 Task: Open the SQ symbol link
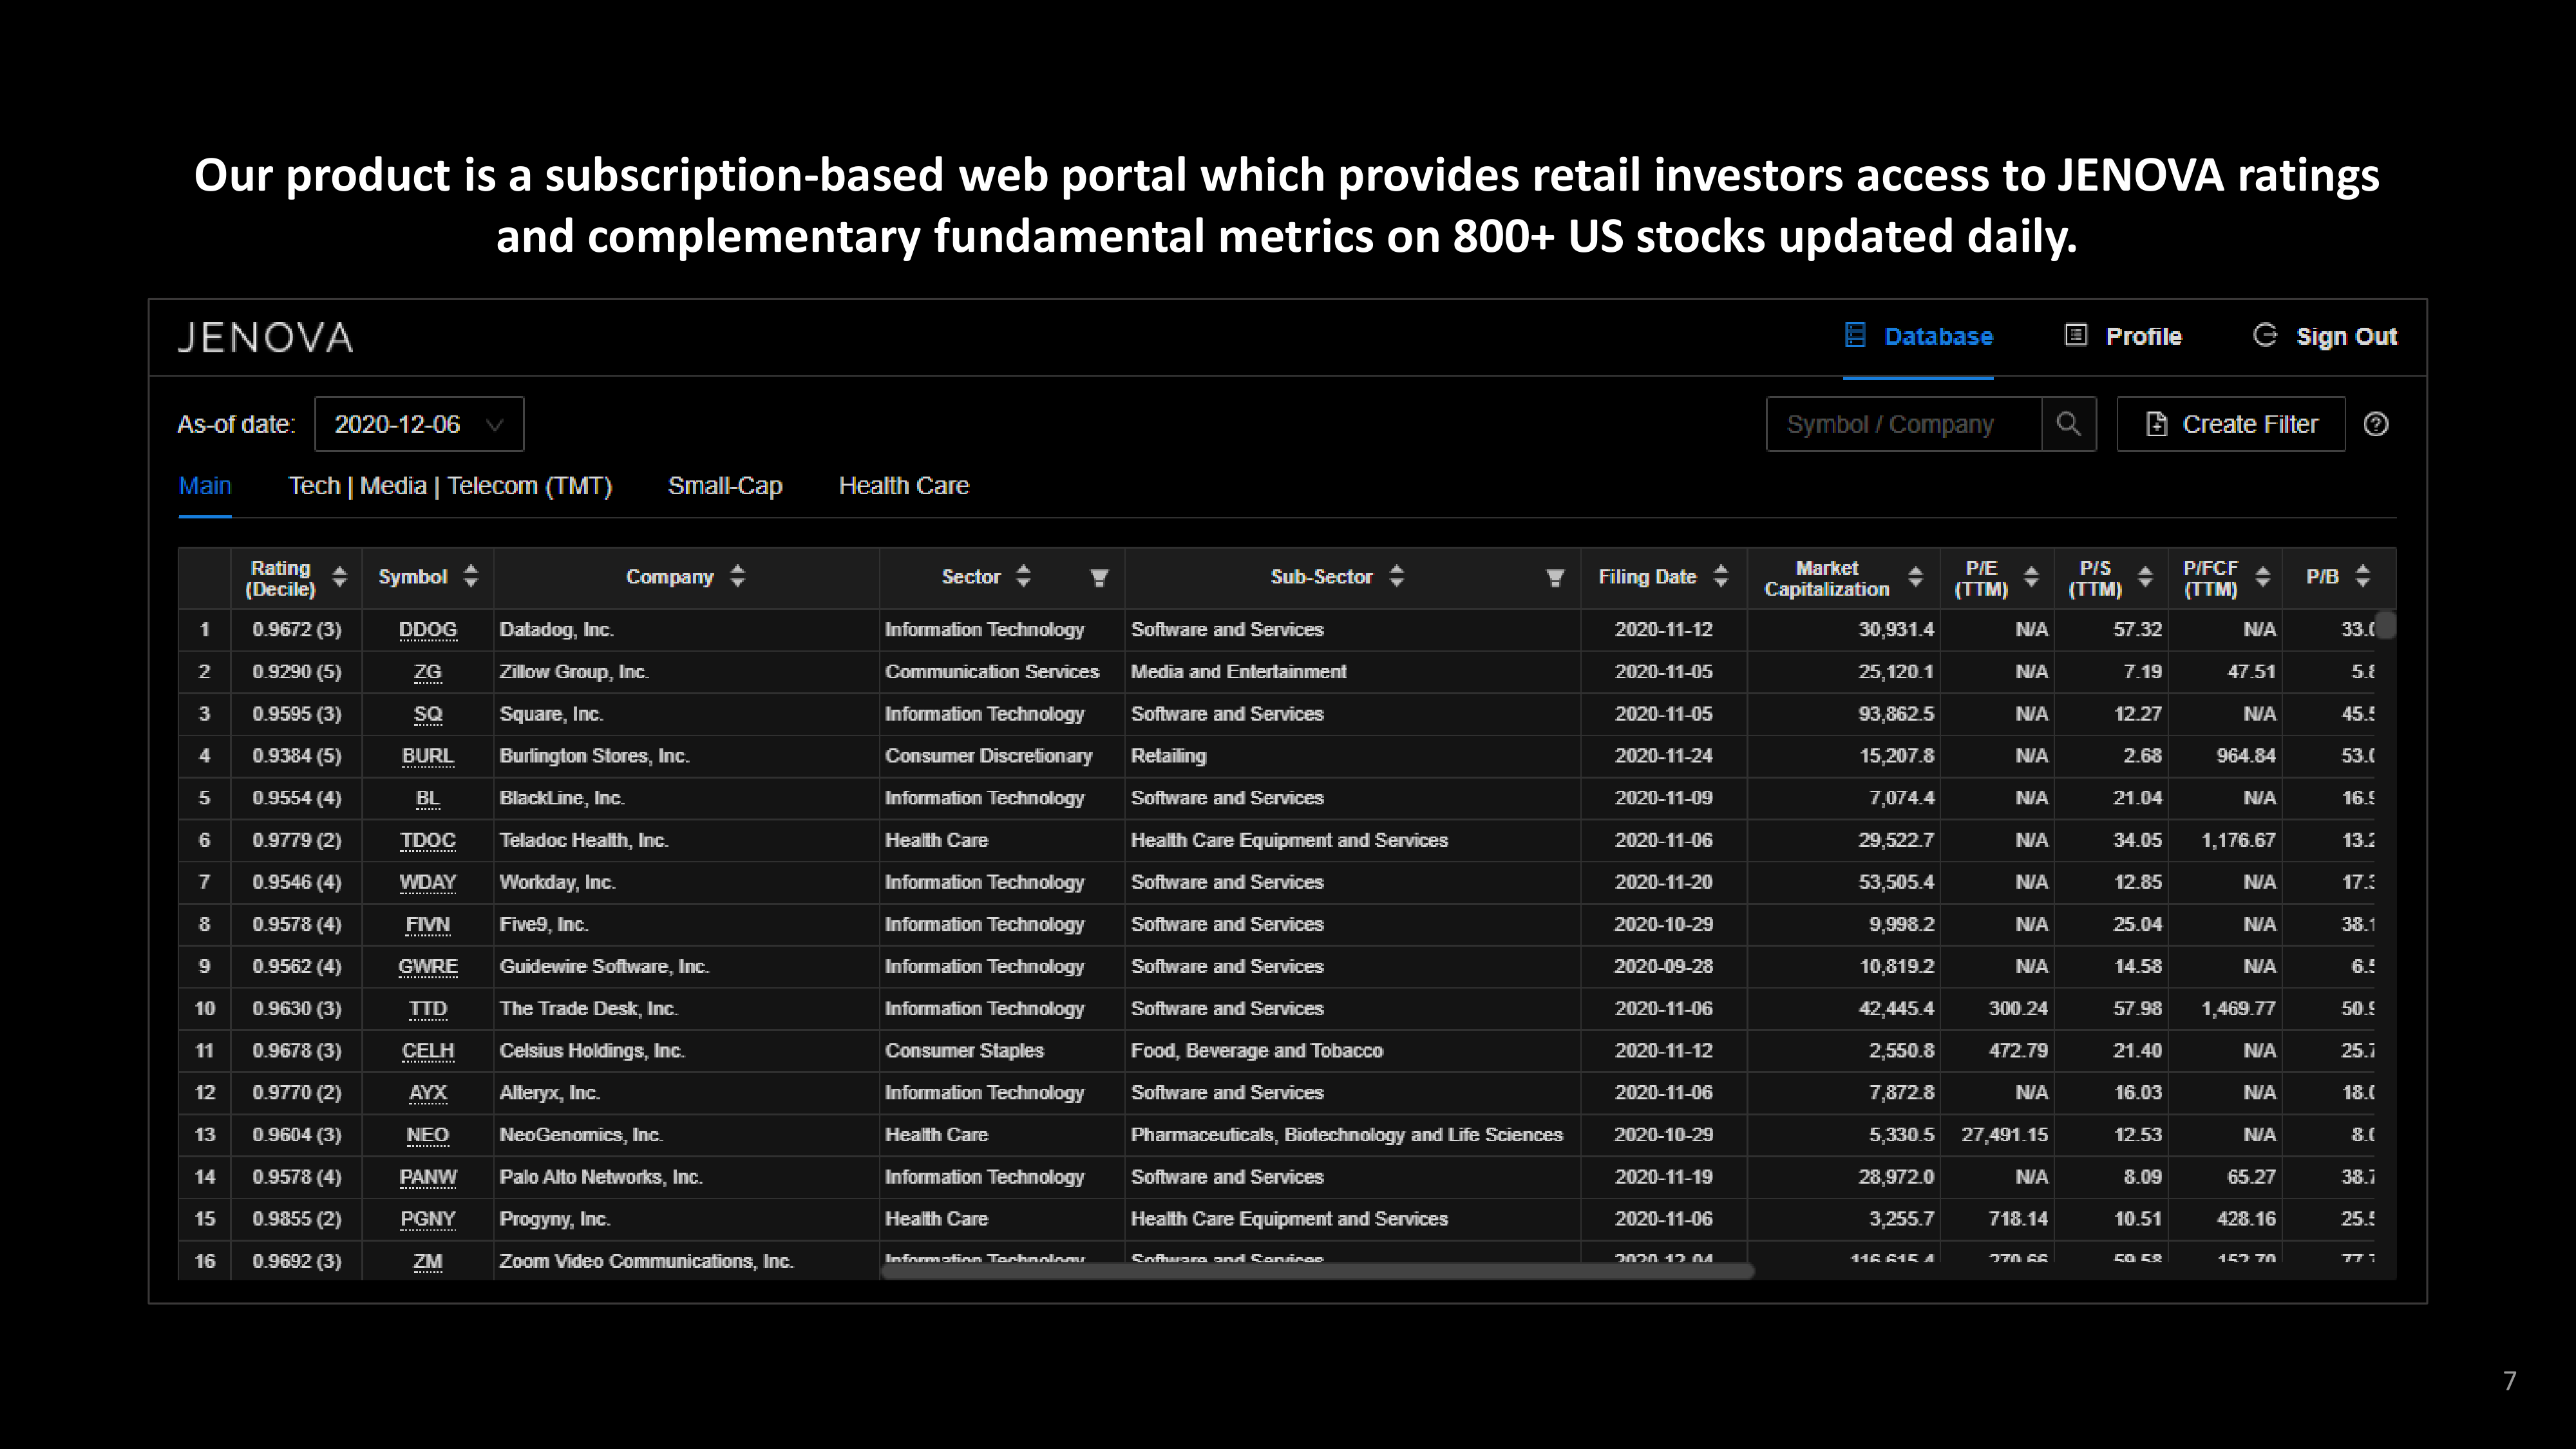[x=428, y=714]
